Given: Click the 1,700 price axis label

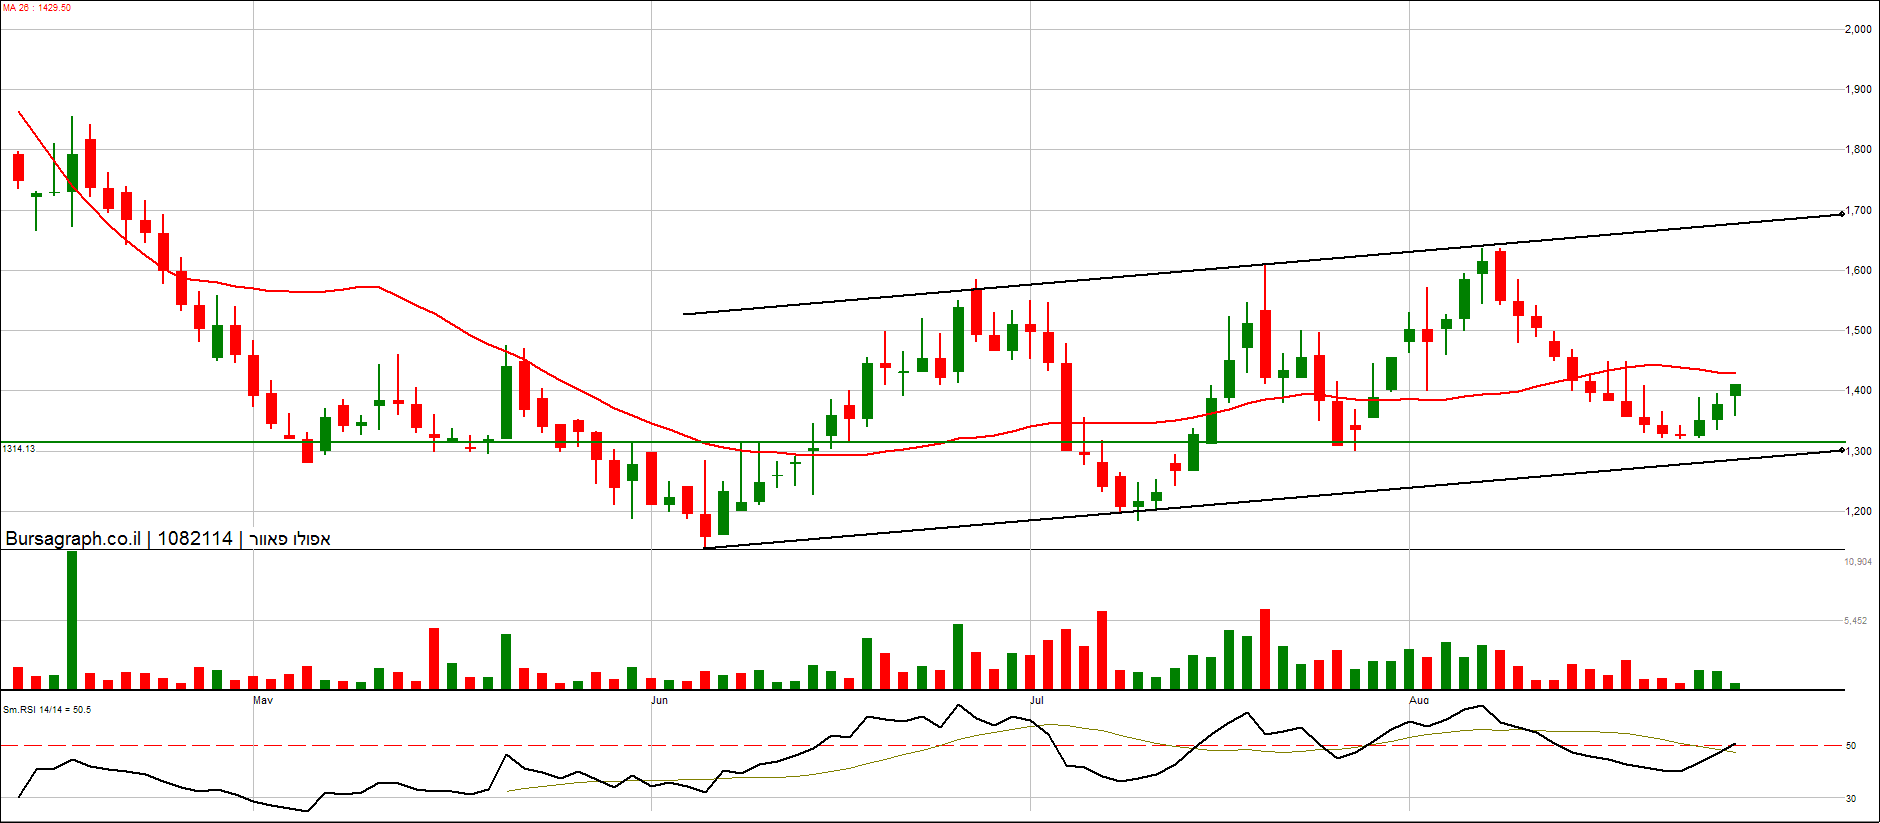Looking at the screenshot, I should coord(1858,211).
